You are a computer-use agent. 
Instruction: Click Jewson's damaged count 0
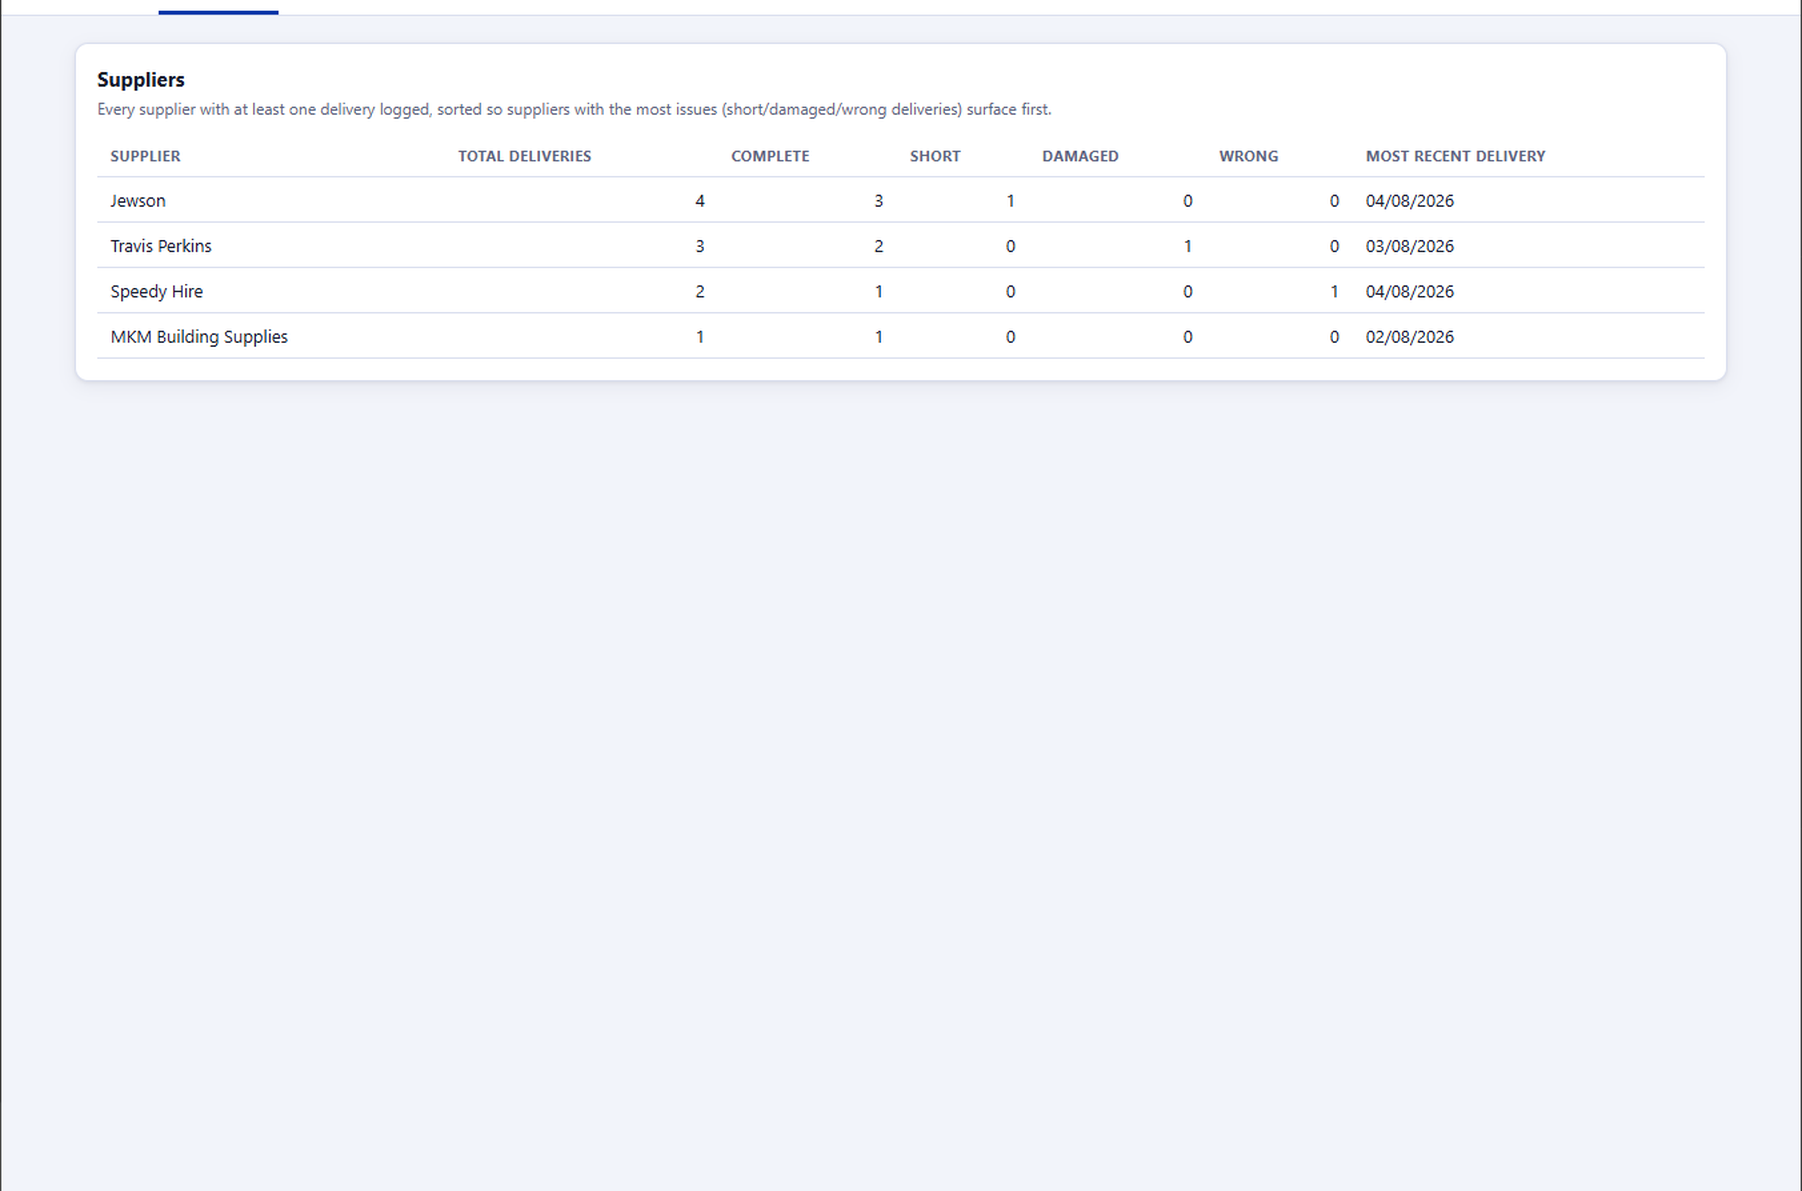click(x=1188, y=201)
